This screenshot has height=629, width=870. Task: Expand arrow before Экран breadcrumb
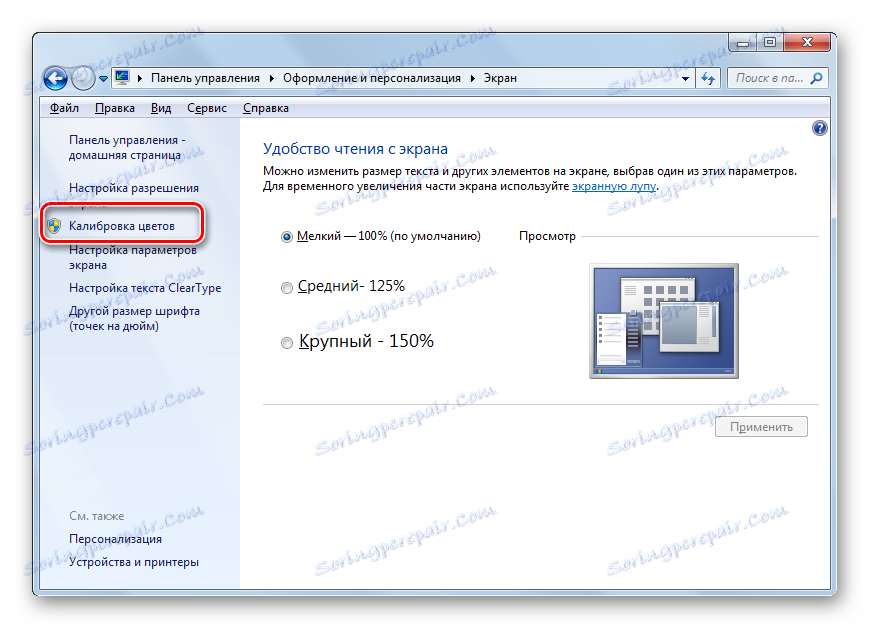pyautogui.click(x=473, y=78)
